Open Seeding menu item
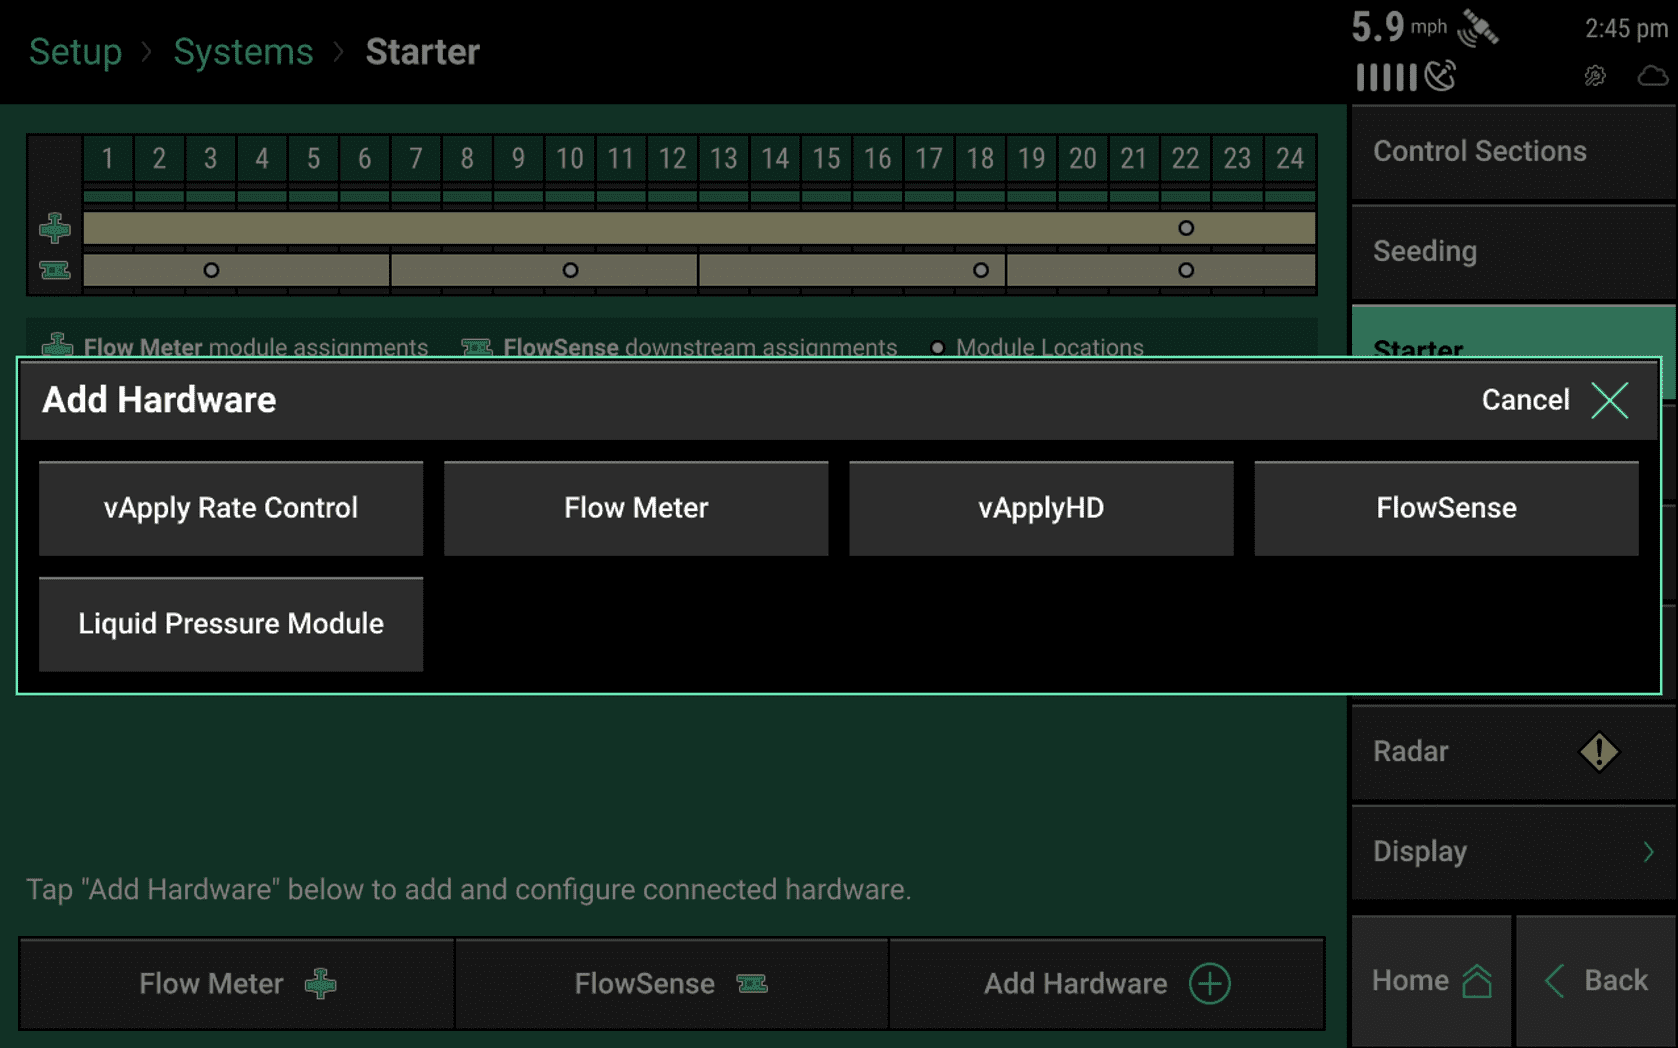Screen dimensions: 1678x1048 [1513, 252]
